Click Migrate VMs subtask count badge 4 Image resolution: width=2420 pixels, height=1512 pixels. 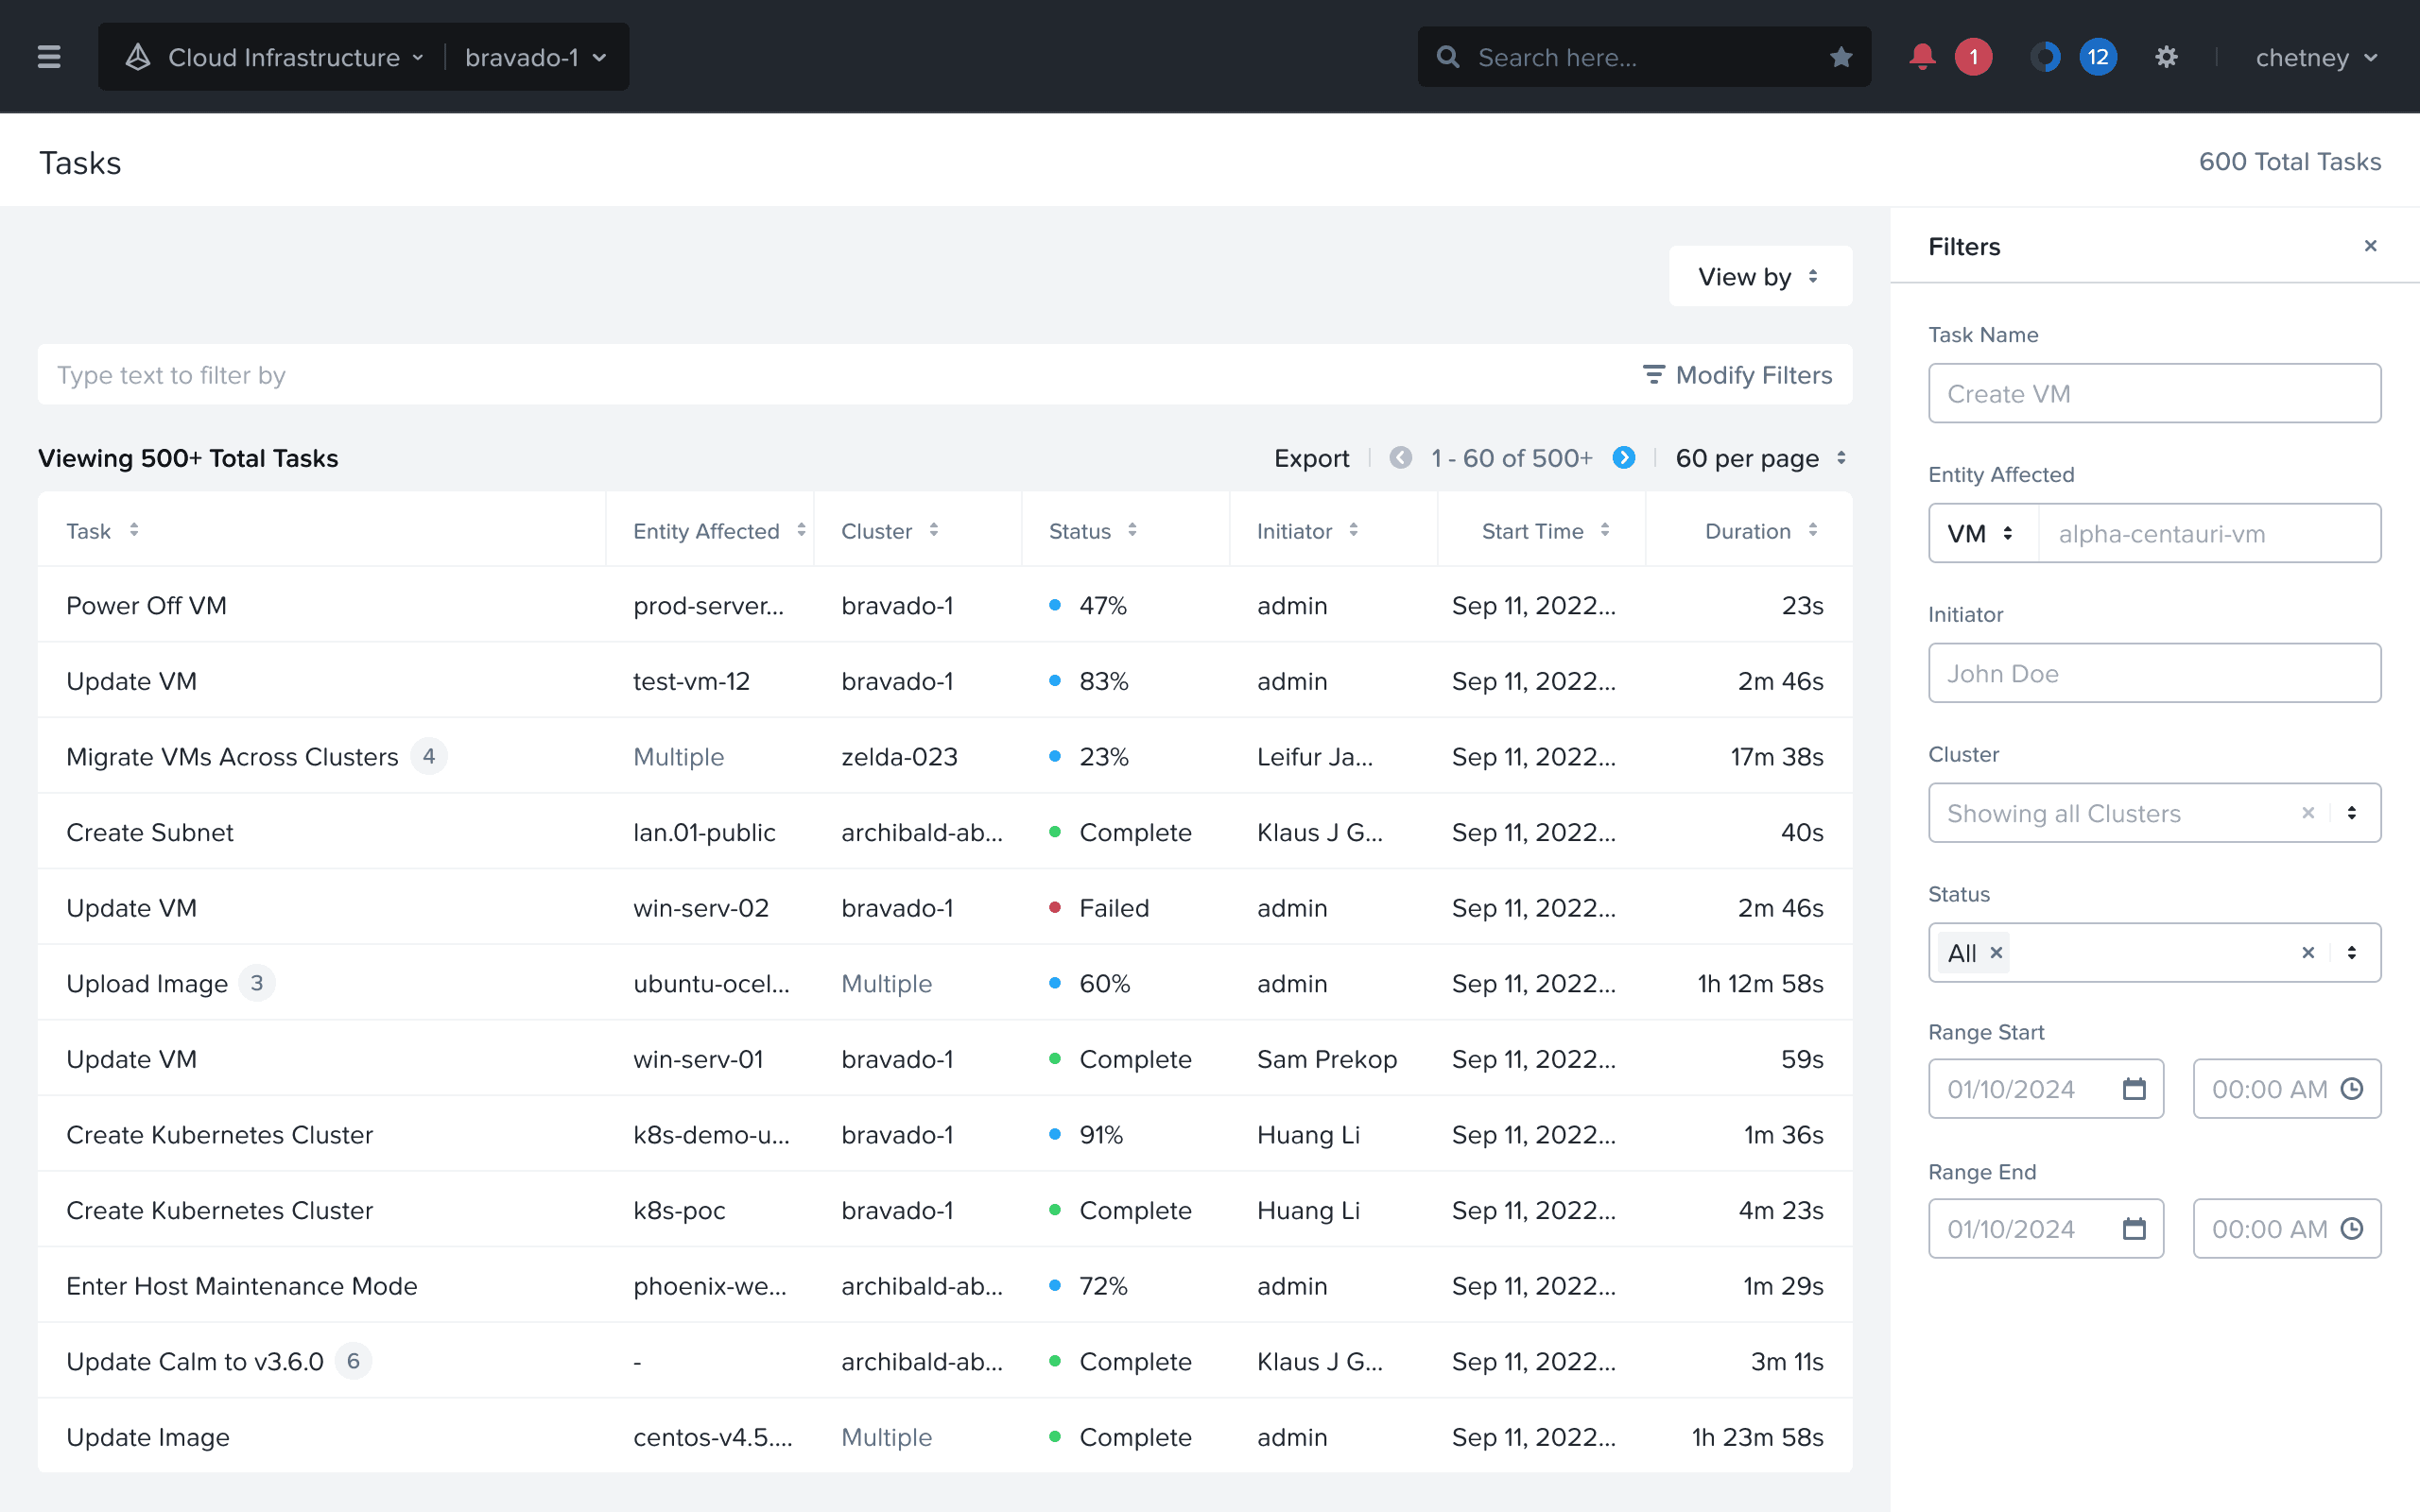pyautogui.click(x=428, y=757)
